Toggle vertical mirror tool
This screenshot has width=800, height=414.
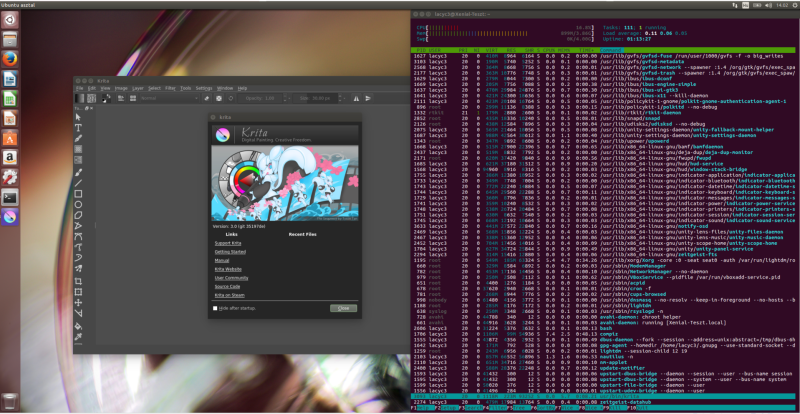click(x=368, y=98)
